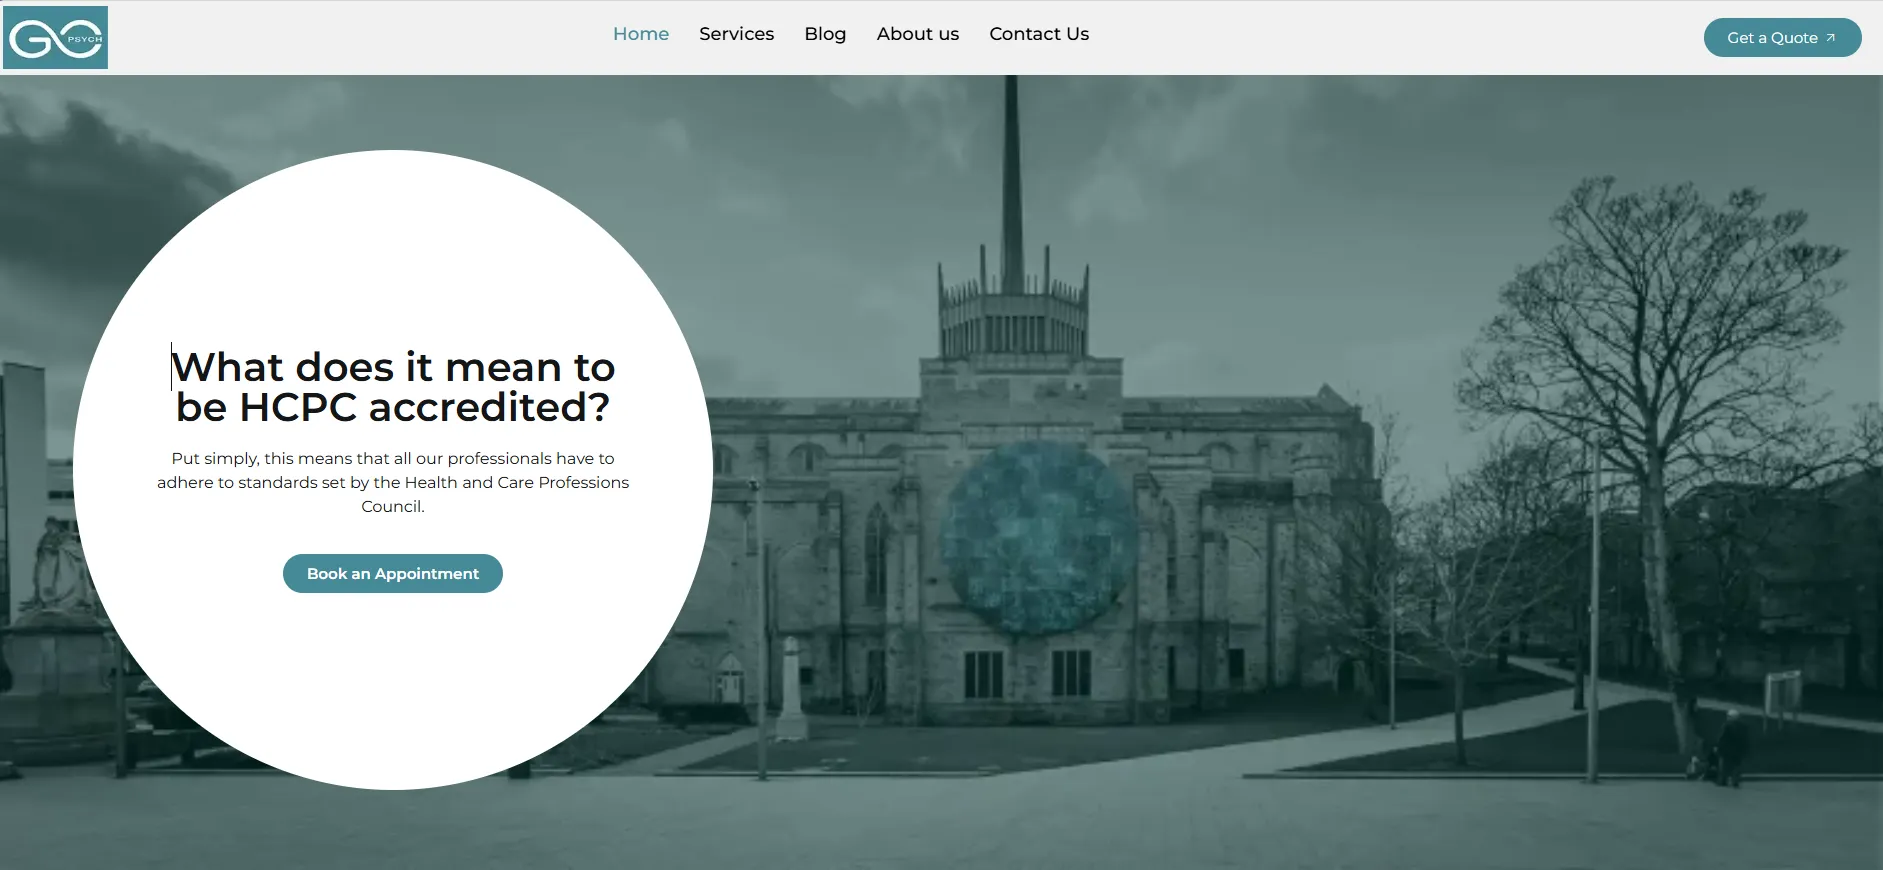Viewport: 1883px width, 870px height.
Task: Click the Book an Appointment button
Action: [392, 574]
